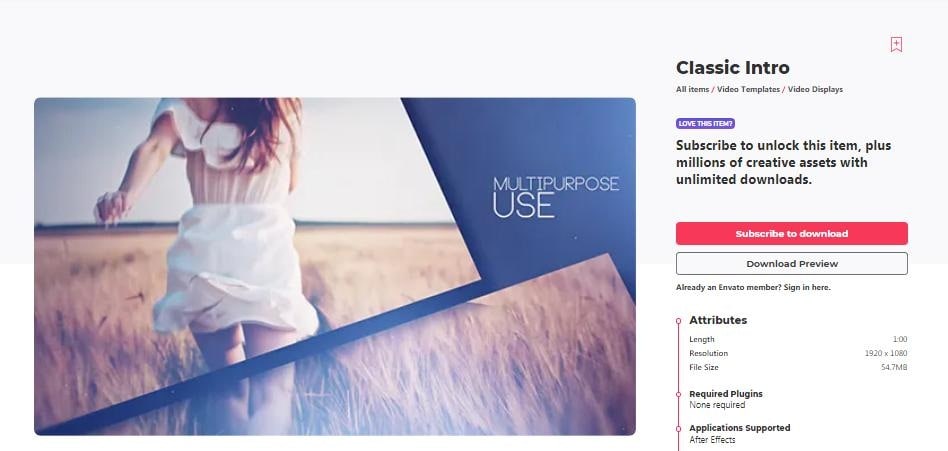Select the Attributes heading

(x=718, y=320)
